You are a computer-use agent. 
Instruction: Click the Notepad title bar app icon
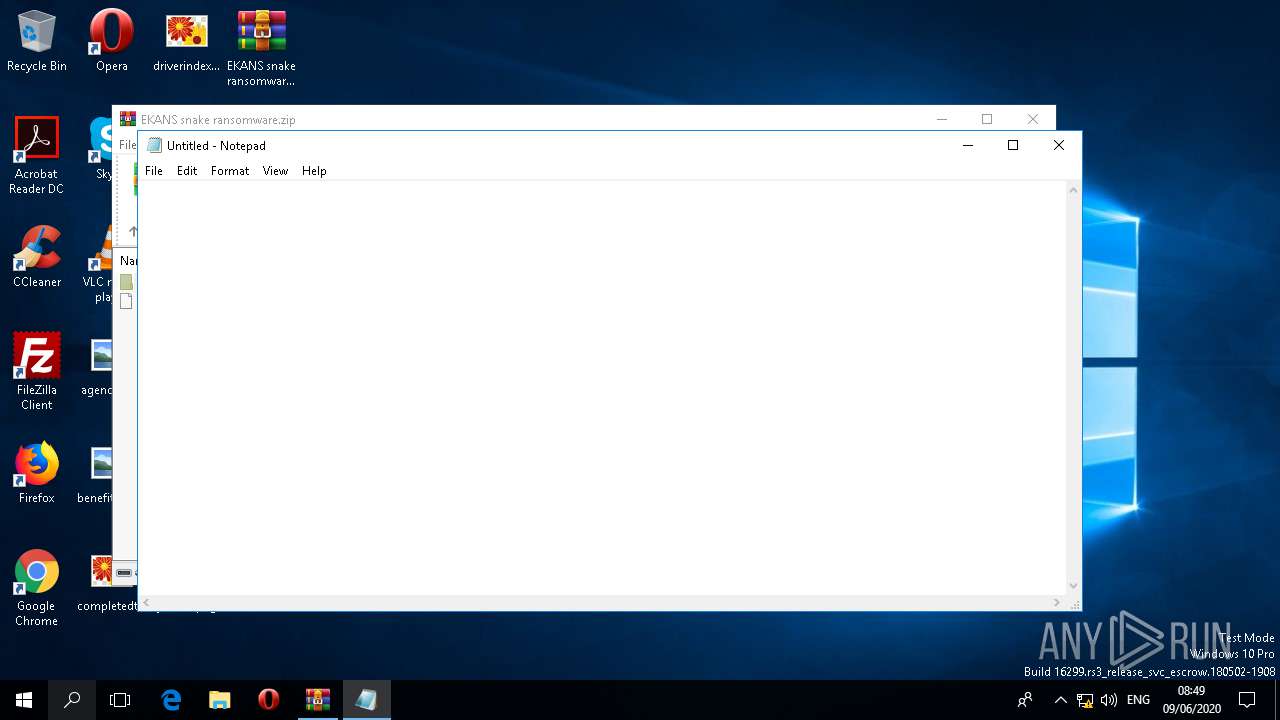tap(154, 145)
